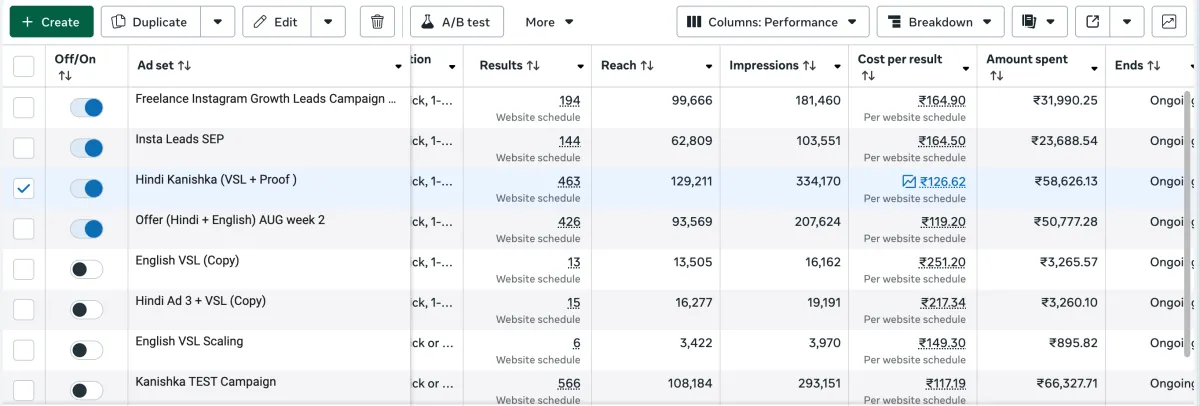The height and width of the screenshot is (406, 1200).
Task: Open the More menu
Action: tap(549, 22)
